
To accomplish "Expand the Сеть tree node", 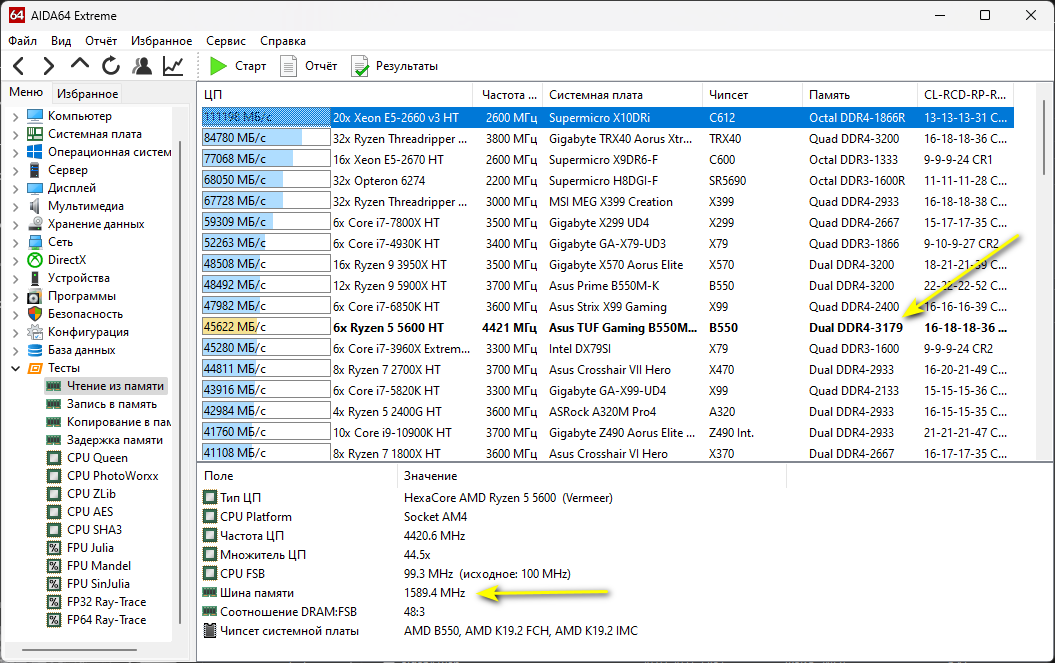I will click(15, 242).
